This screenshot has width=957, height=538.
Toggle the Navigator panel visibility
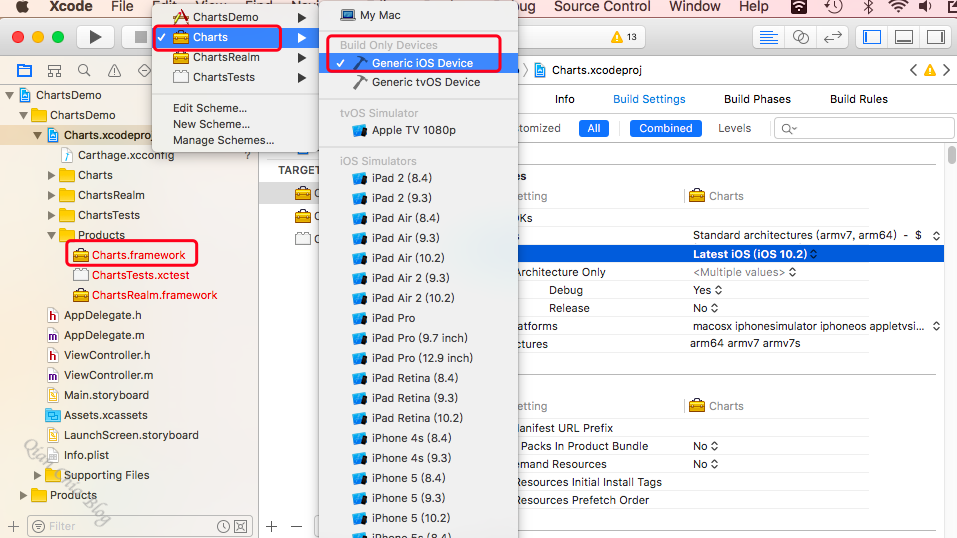pyautogui.click(x=872, y=37)
